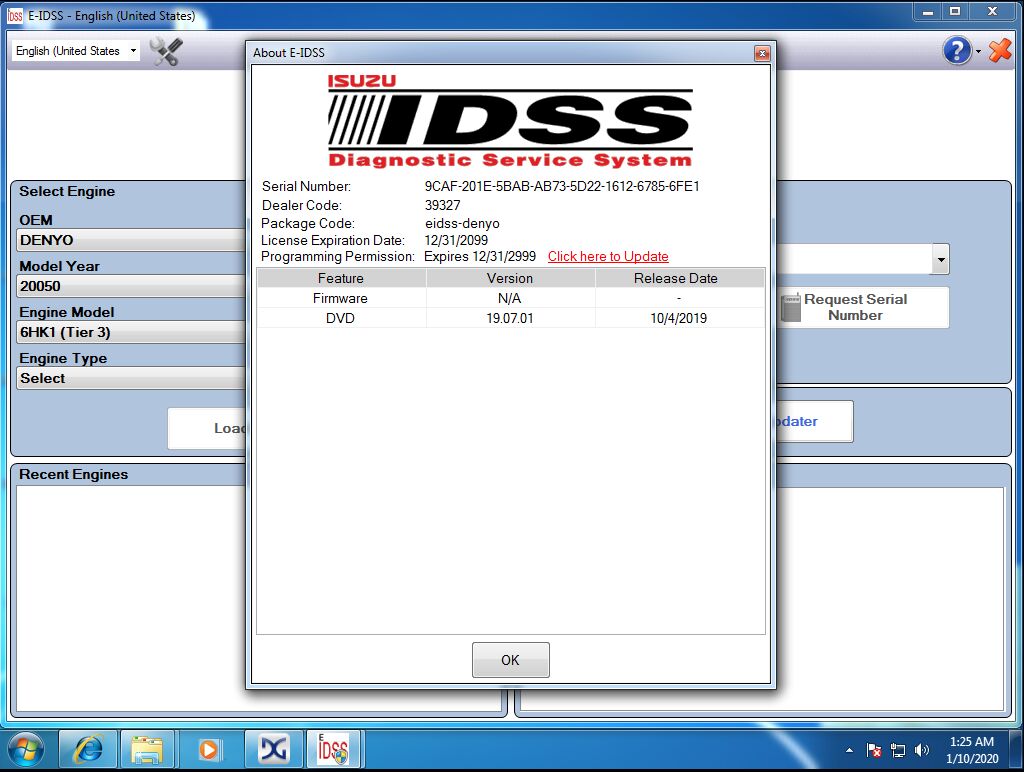This screenshot has height=772, width=1024.
Task: Open Windows Explorer folder in taskbar
Action: [x=147, y=749]
